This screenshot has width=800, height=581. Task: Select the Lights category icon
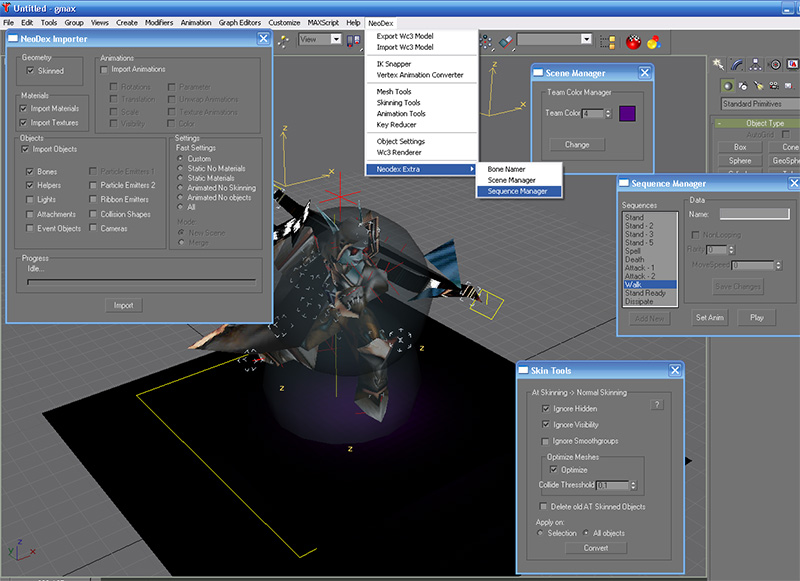click(759, 86)
